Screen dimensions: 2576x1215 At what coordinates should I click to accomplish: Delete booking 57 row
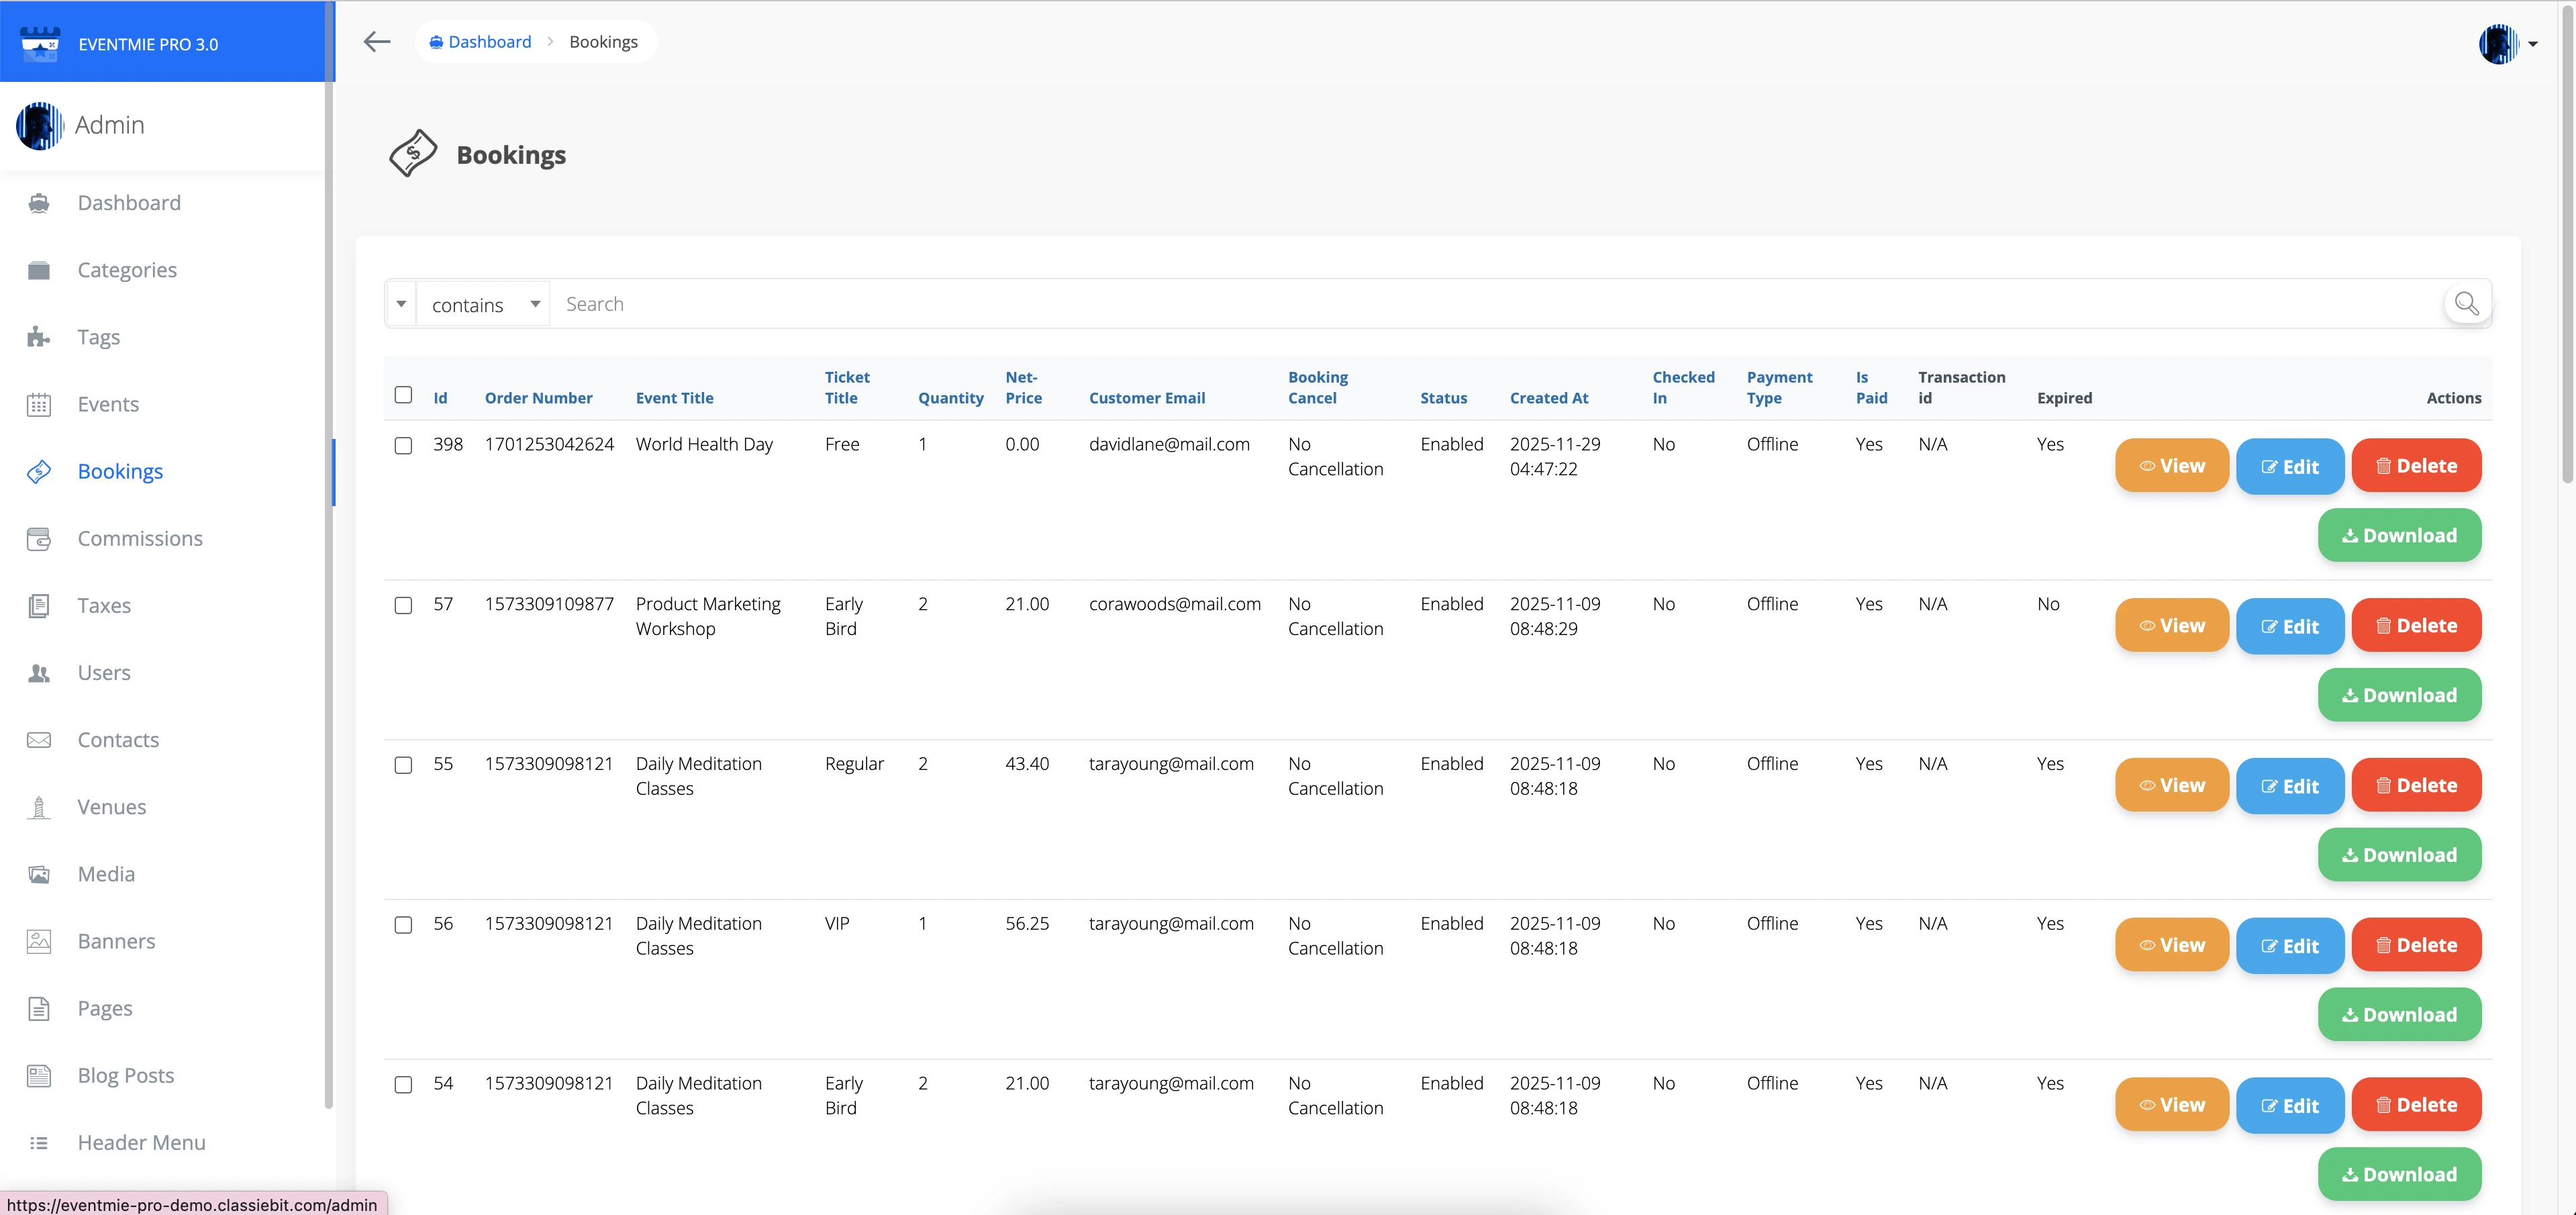[x=2416, y=625]
